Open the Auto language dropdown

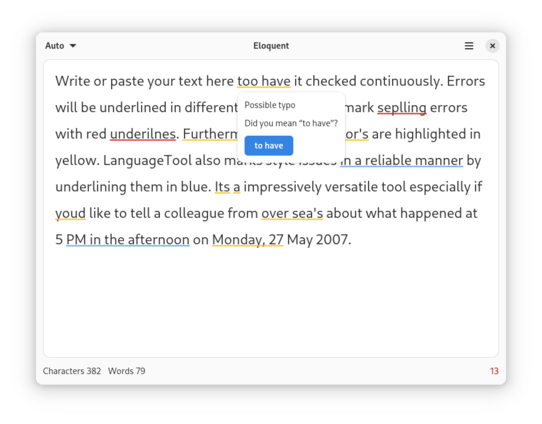pos(60,46)
